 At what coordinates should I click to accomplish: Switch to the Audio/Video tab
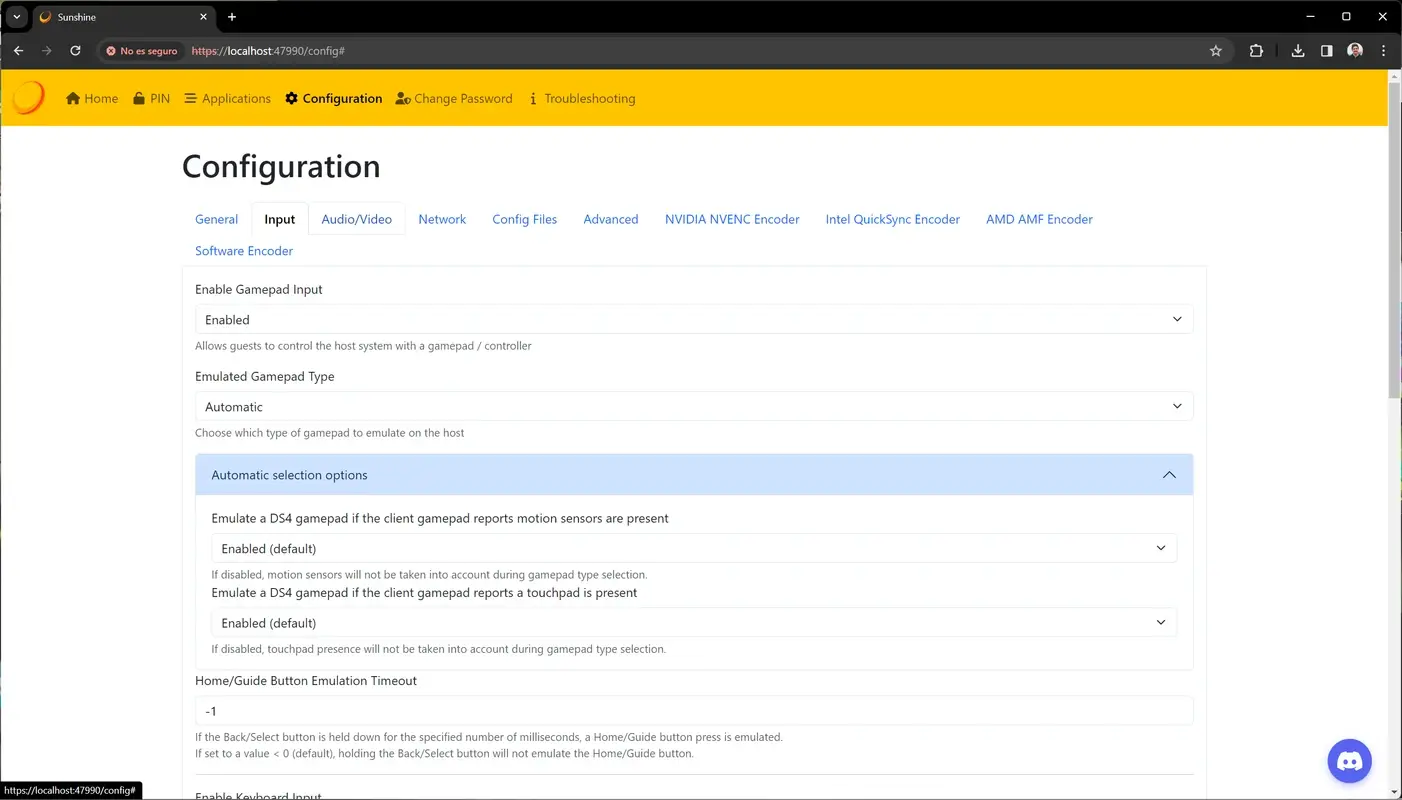[356, 219]
